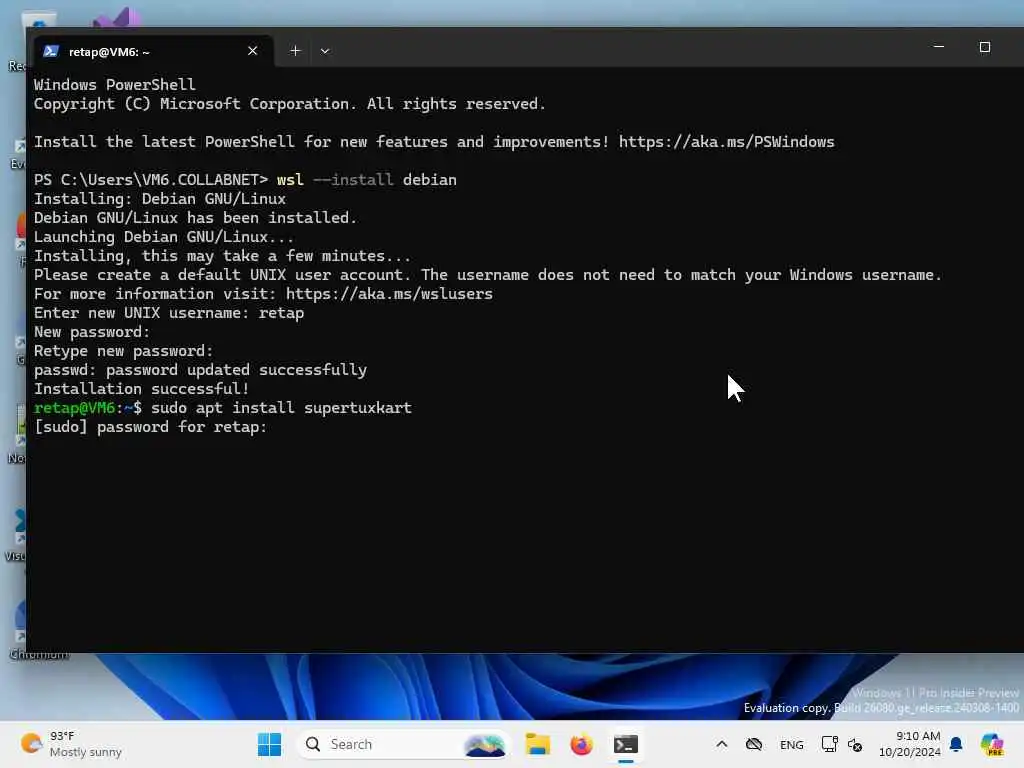Click the muted volume tray icon
1024x768 pixels.
click(855, 744)
